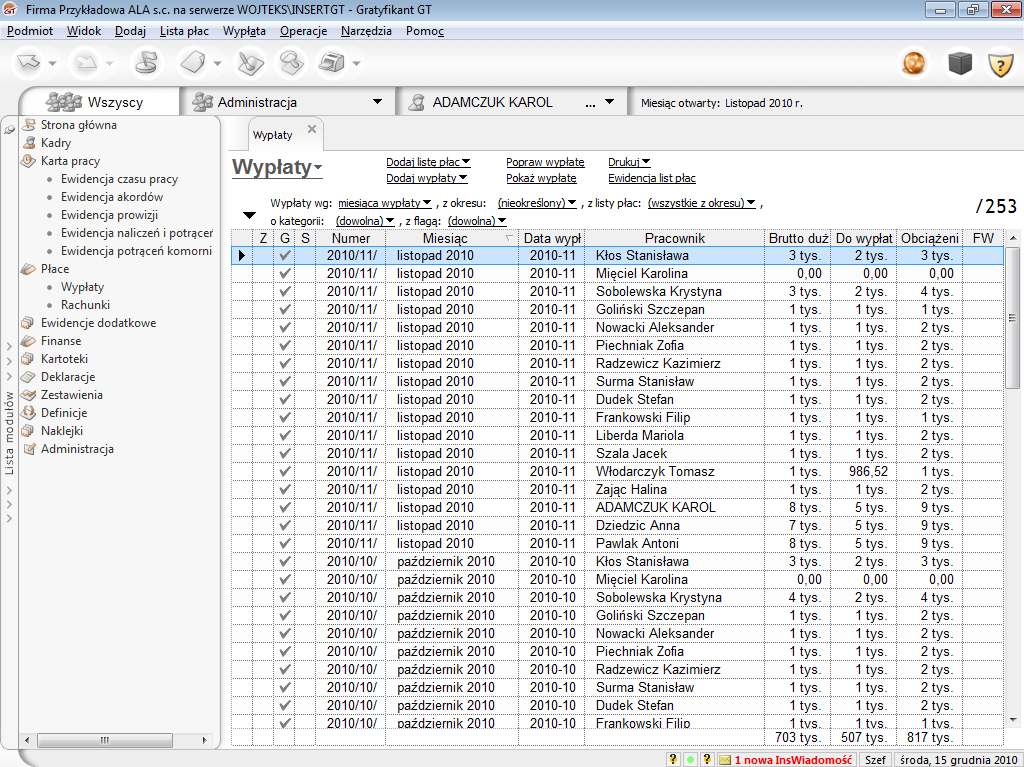
Task: Click the Definicje icon in module list
Action: click(x=29, y=413)
